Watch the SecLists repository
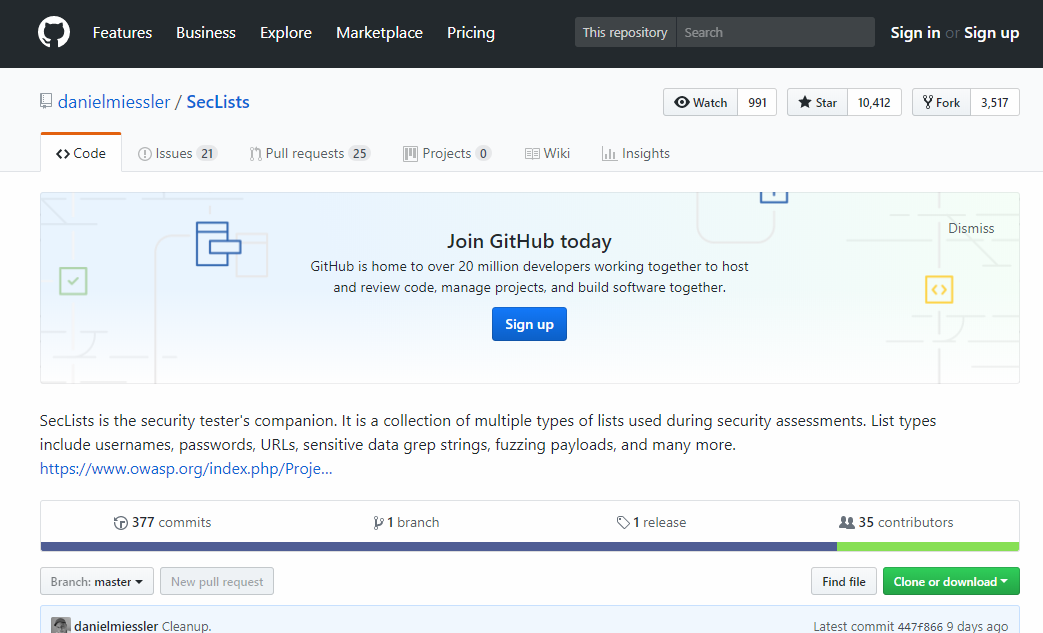The width and height of the screenshot is (1043, 633). (700, 102)
